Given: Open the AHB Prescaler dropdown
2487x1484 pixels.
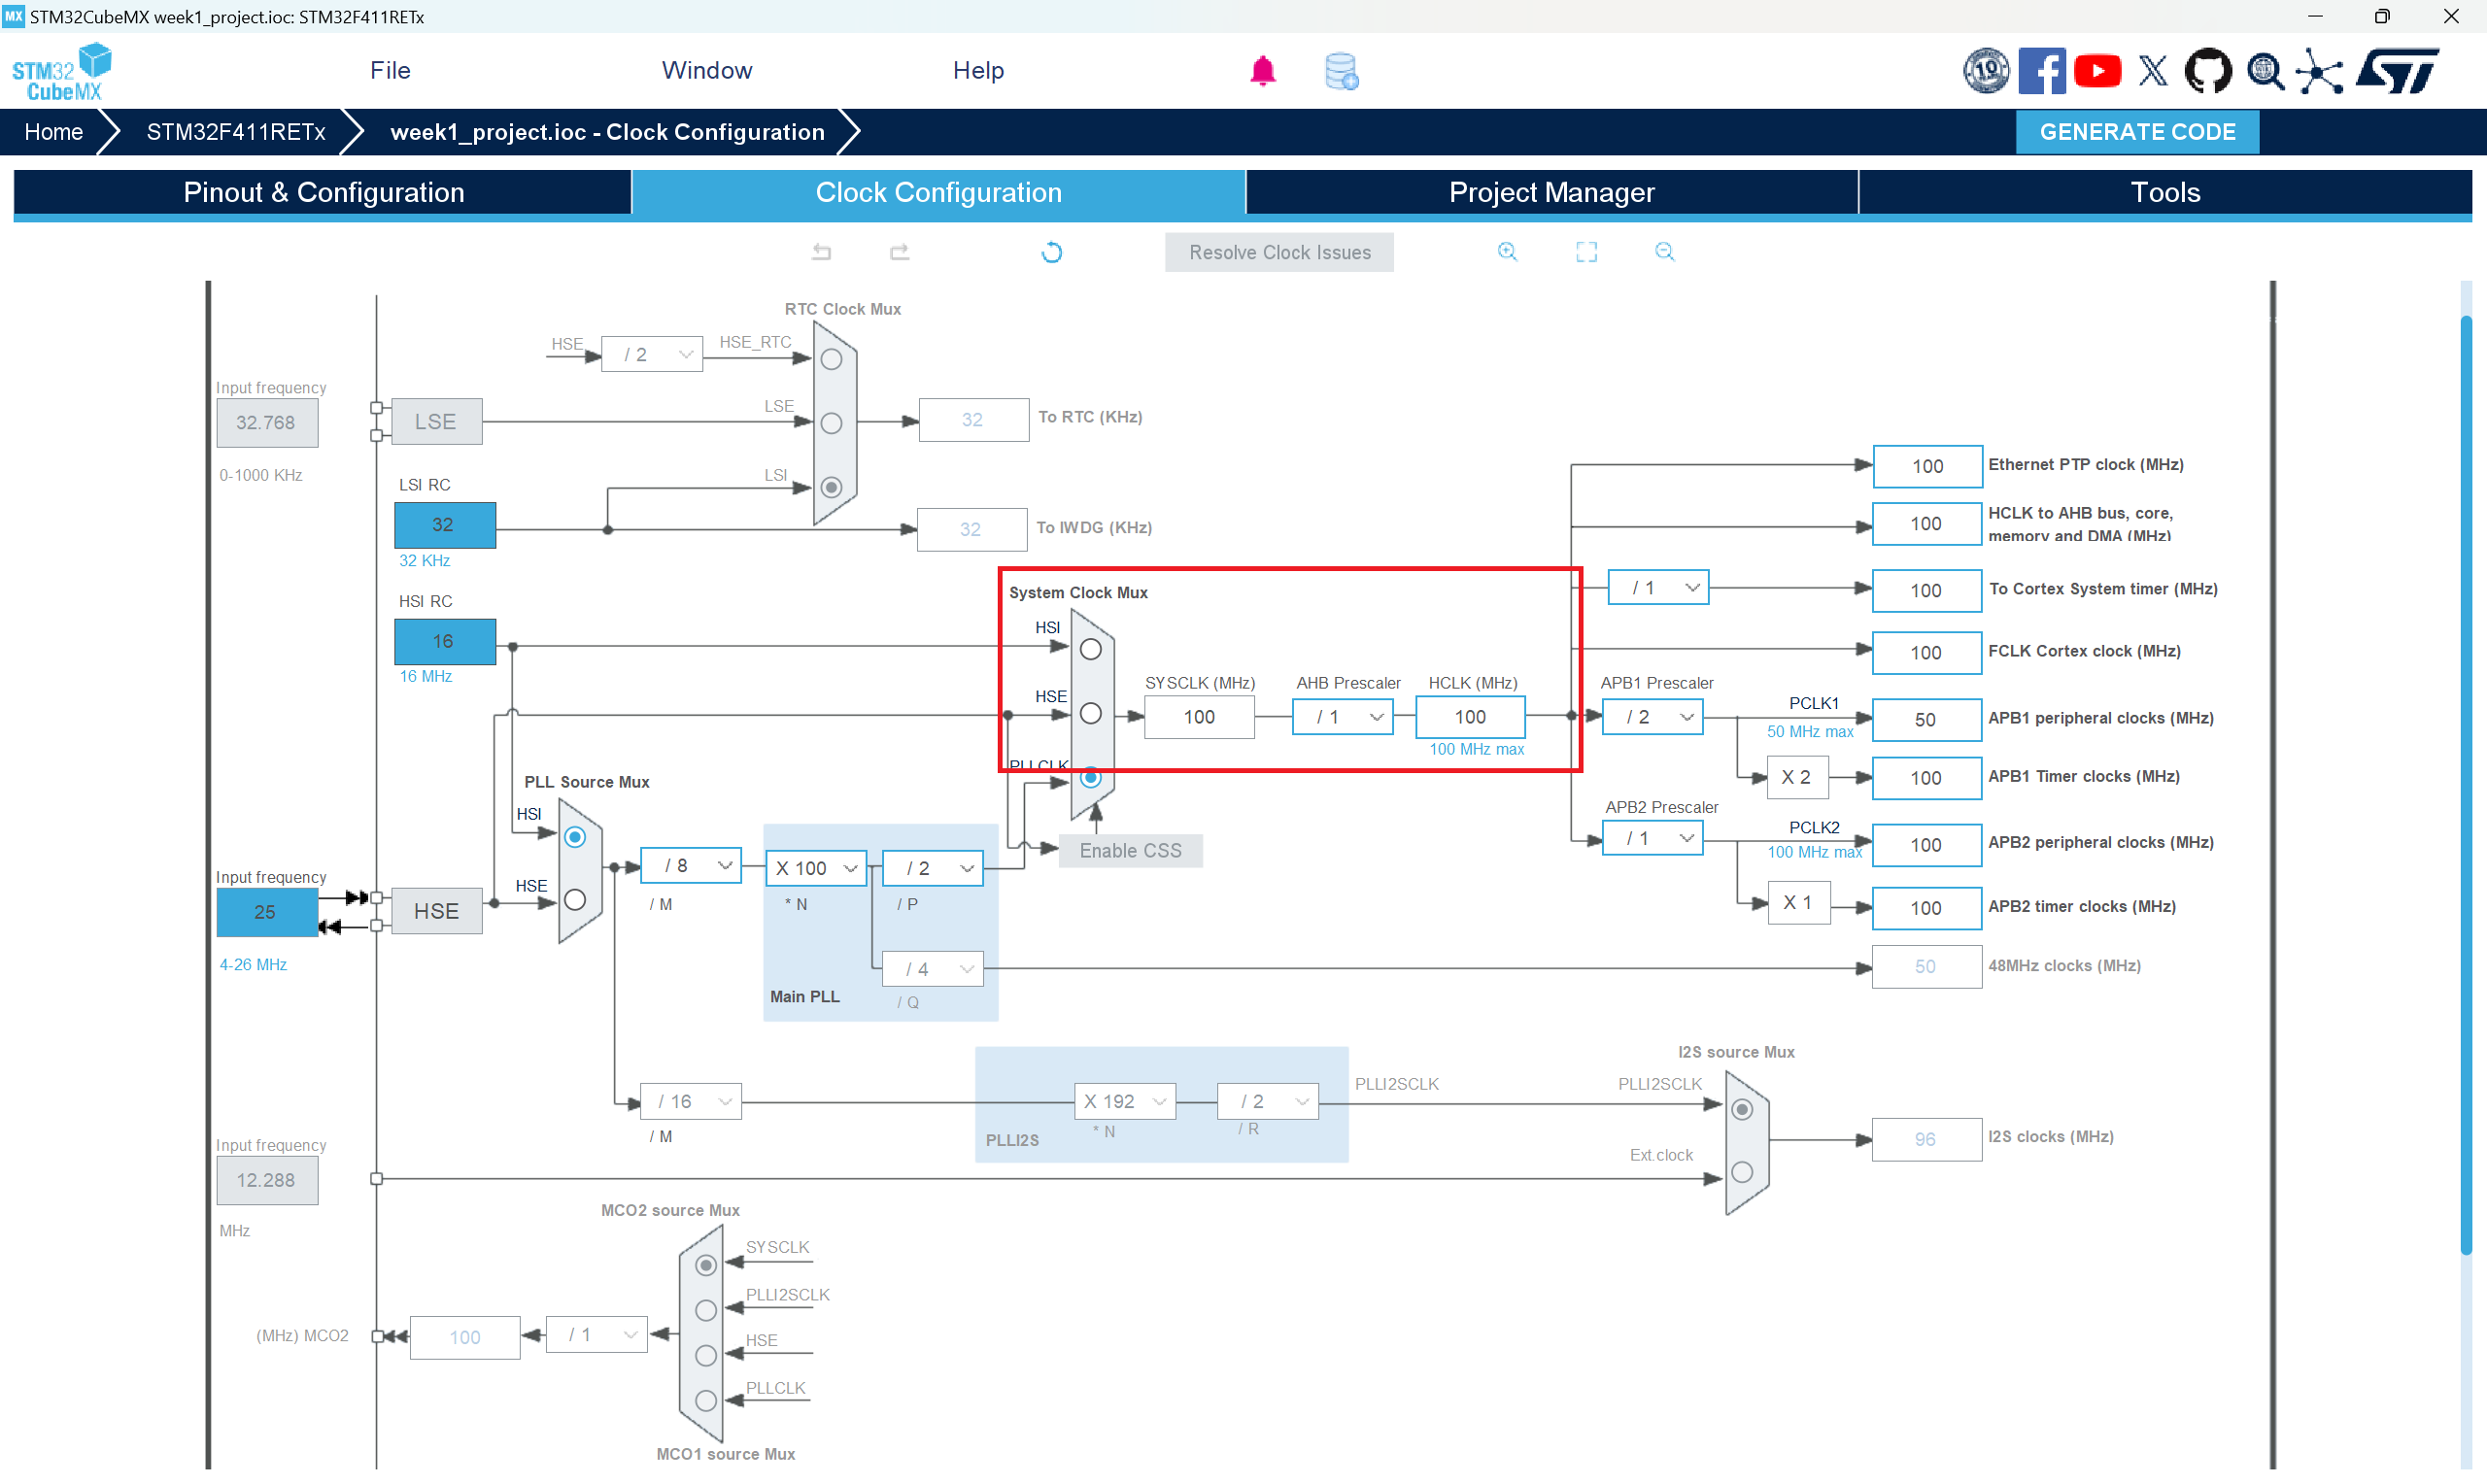Looking at the screenshot, I should [1342, 717].
